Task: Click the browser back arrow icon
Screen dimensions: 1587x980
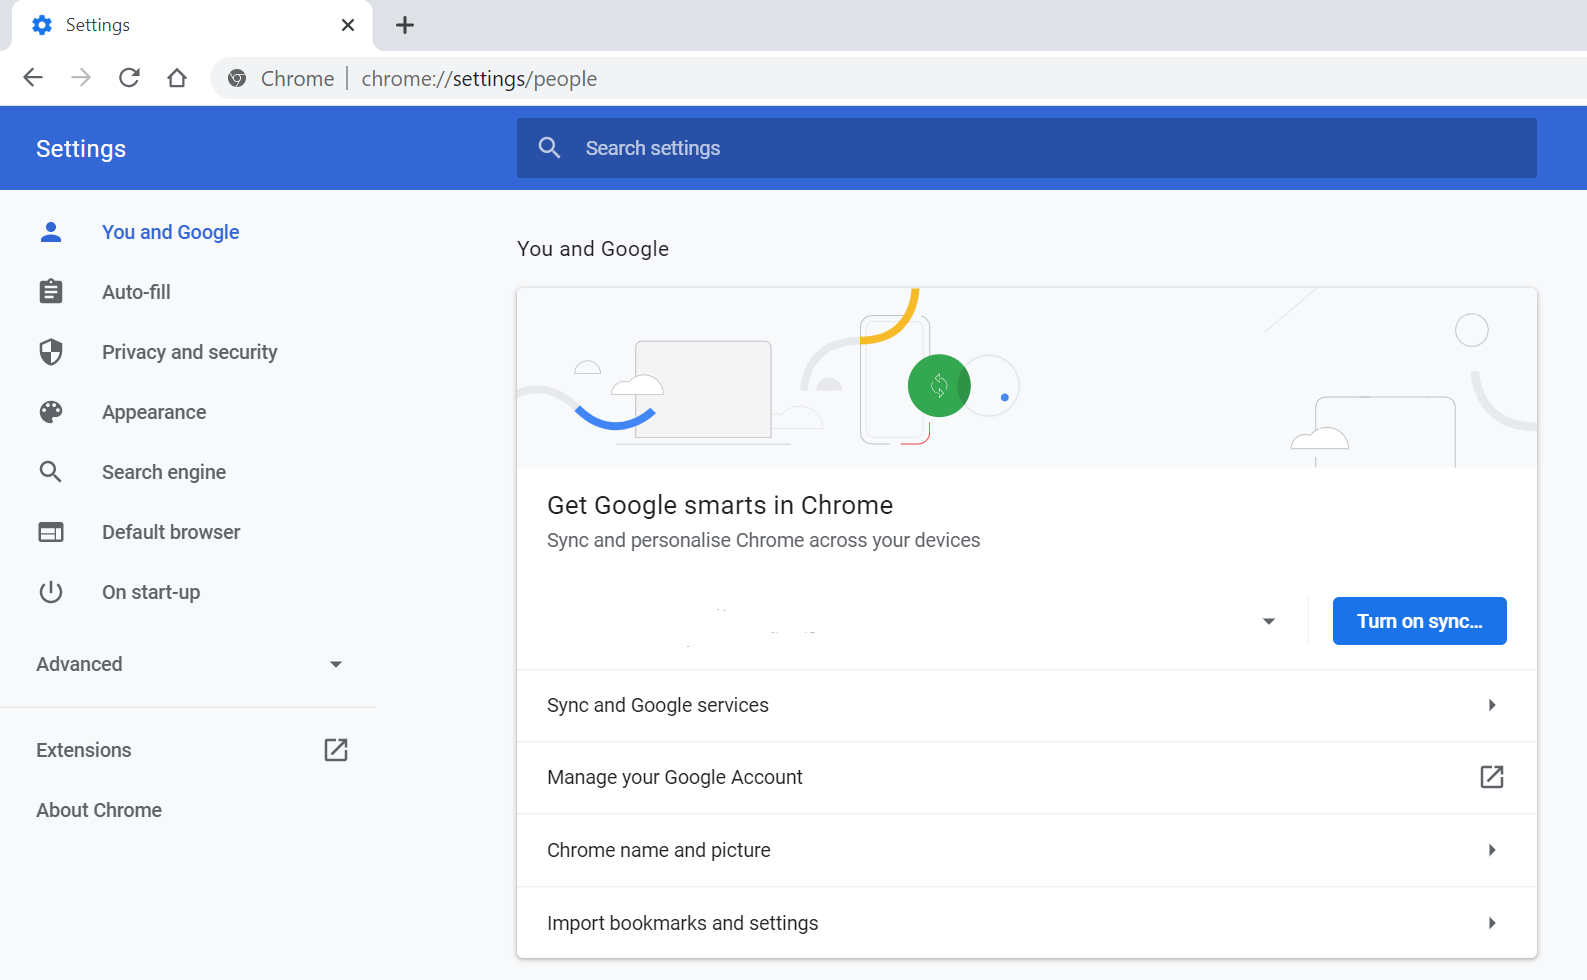Action: pyautogui.click(x=33, y=78)
